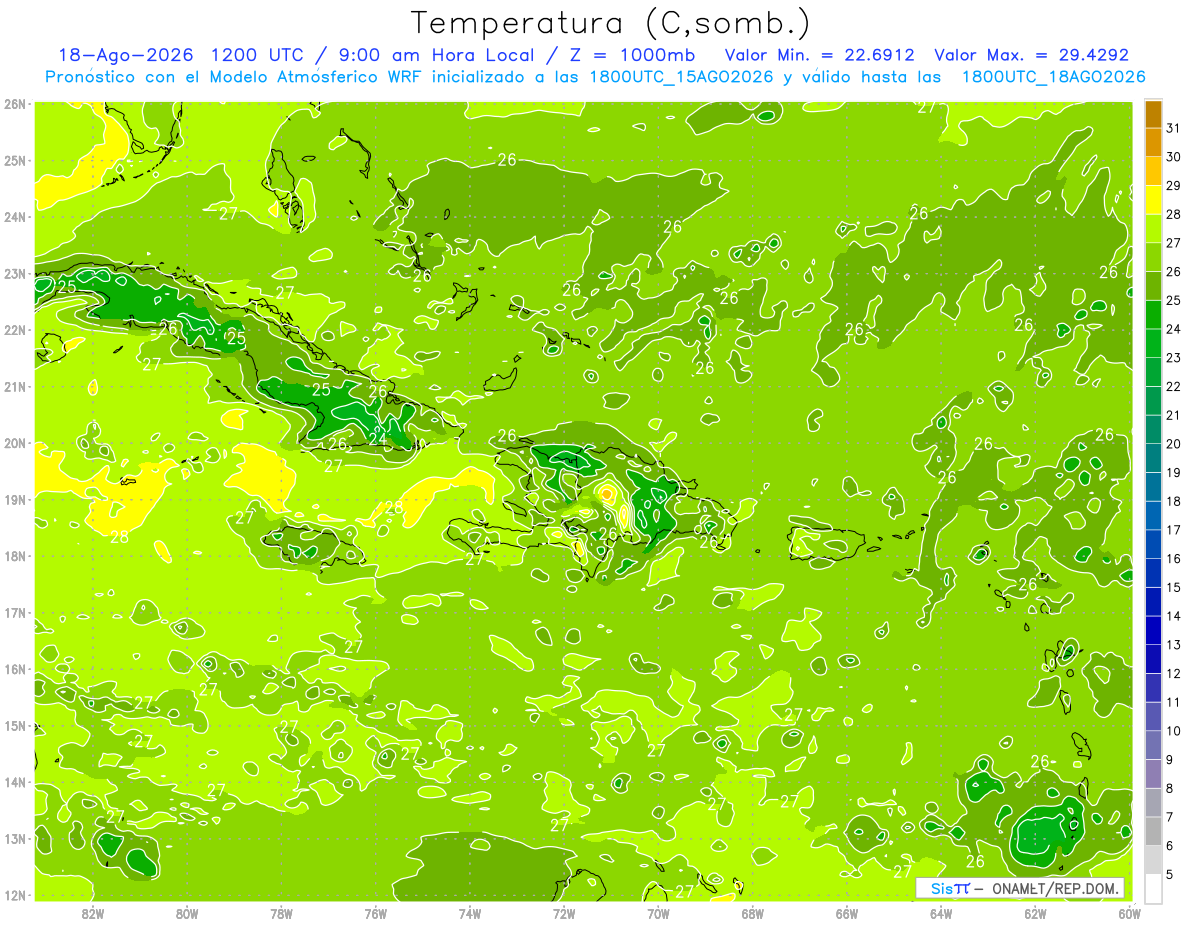Screen dimensions: 1200x927
Task: Click the '26N' latitude axis label
Action: (15, 104)
